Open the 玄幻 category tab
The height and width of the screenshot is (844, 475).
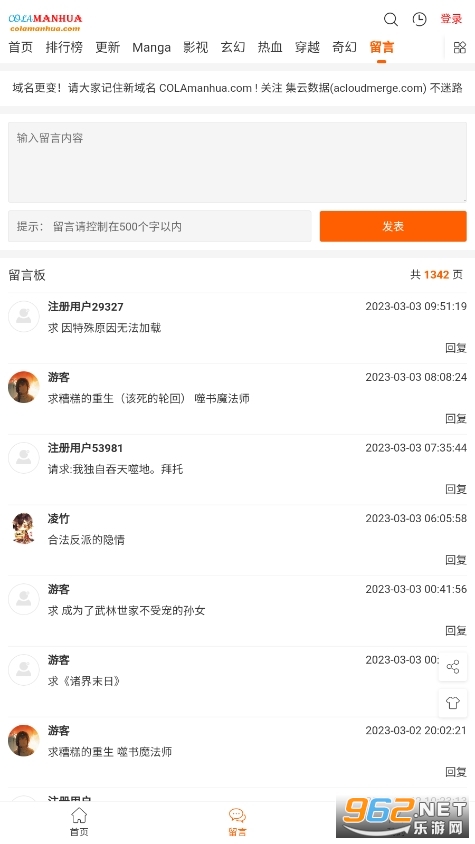coord(233,47)
